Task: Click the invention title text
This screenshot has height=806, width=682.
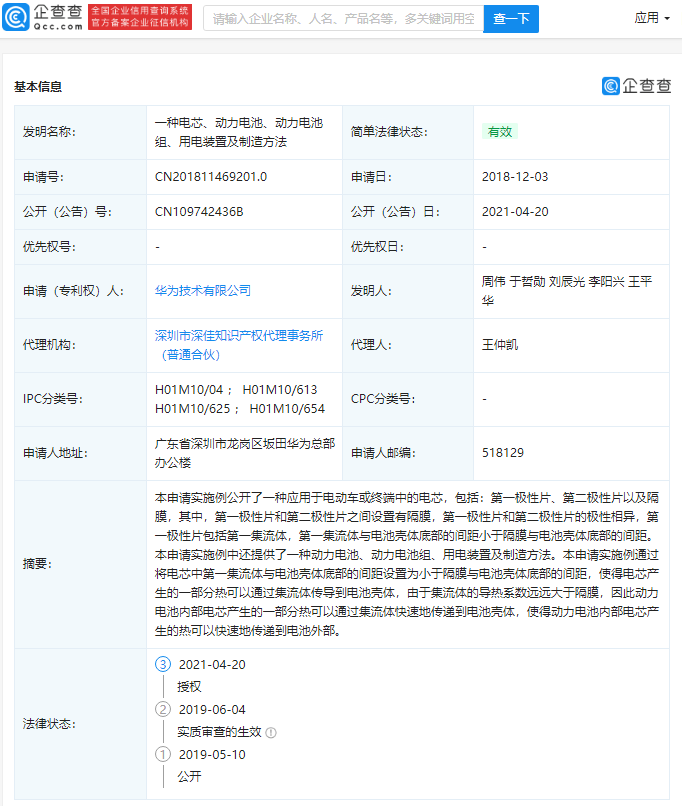Action: click(238, 132)
